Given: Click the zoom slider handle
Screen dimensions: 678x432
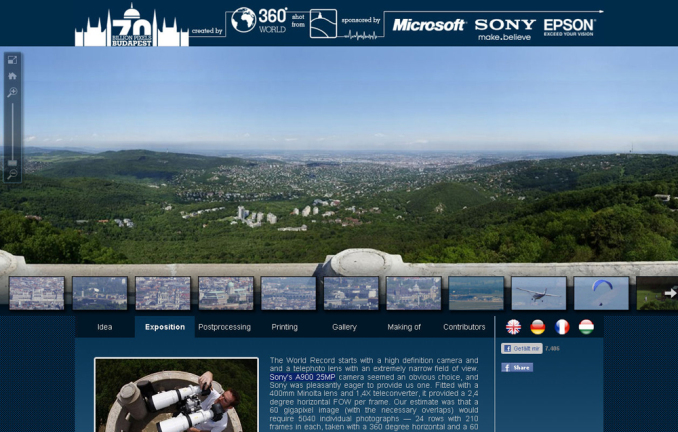Looking at the screenshot, I should 13,163.
